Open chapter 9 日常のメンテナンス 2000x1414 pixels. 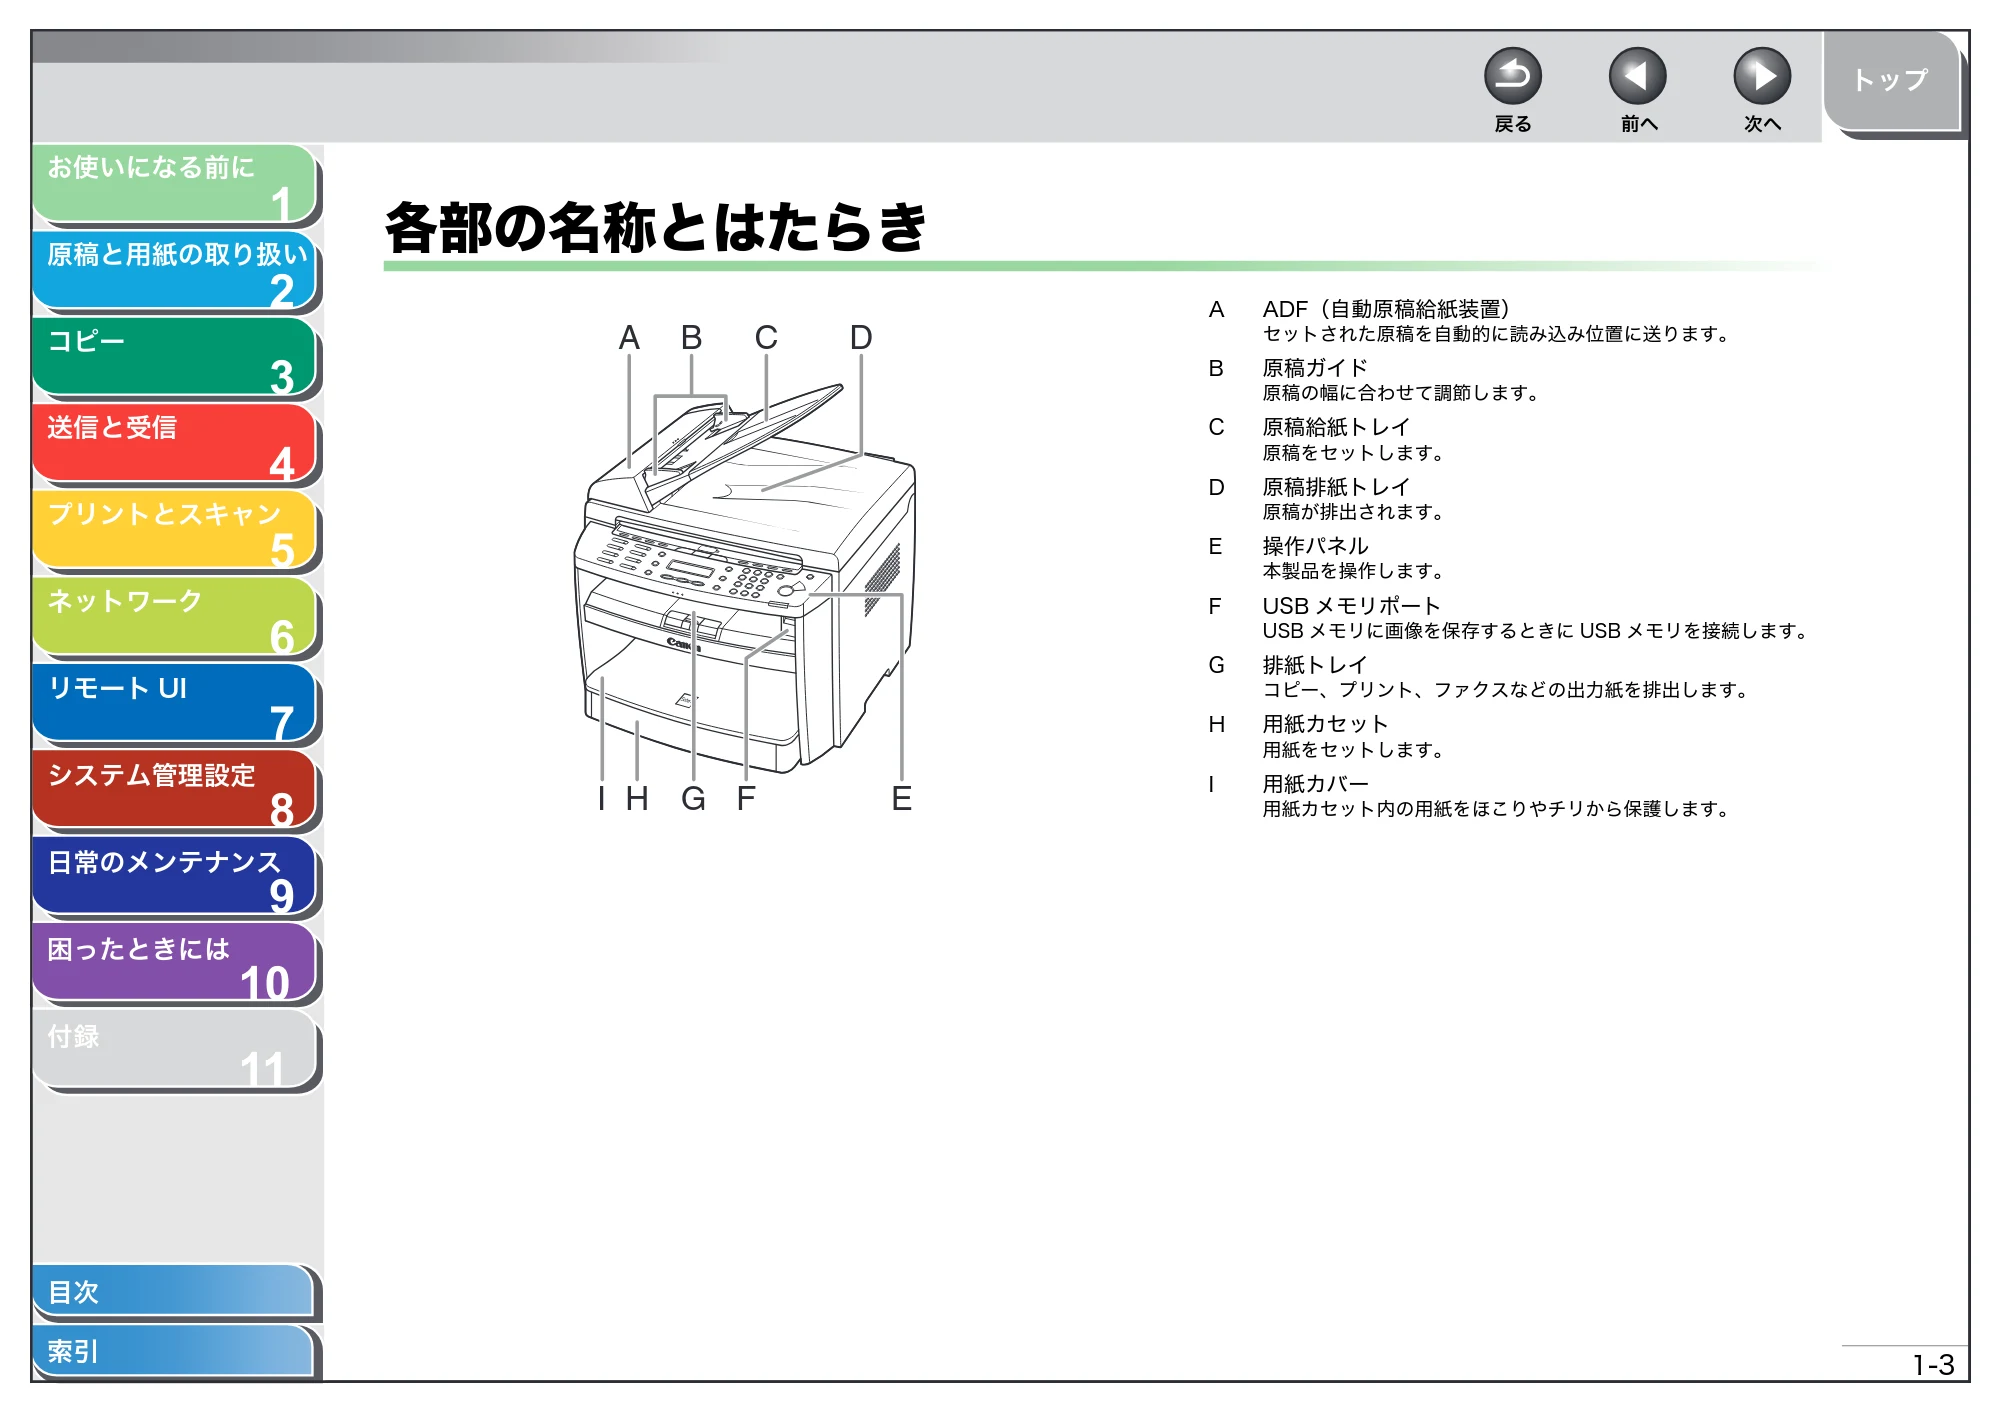(174, 877)
